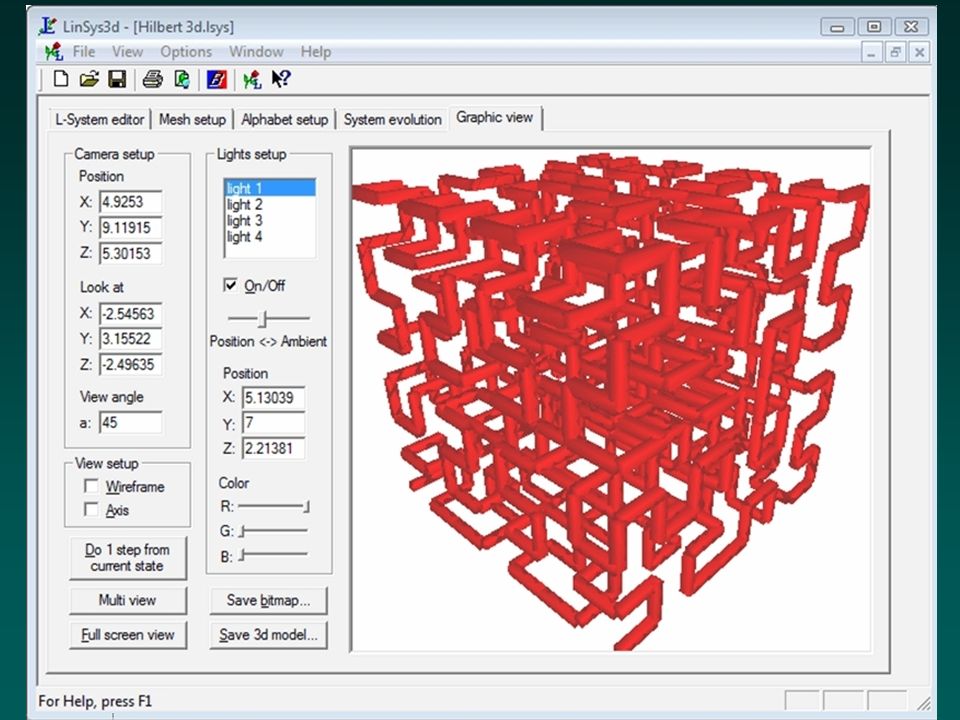Click camera Position Z field 5.30153
The width and height of the screenshot is (960, 720).
pyautogui.click(x=130, y=253)
